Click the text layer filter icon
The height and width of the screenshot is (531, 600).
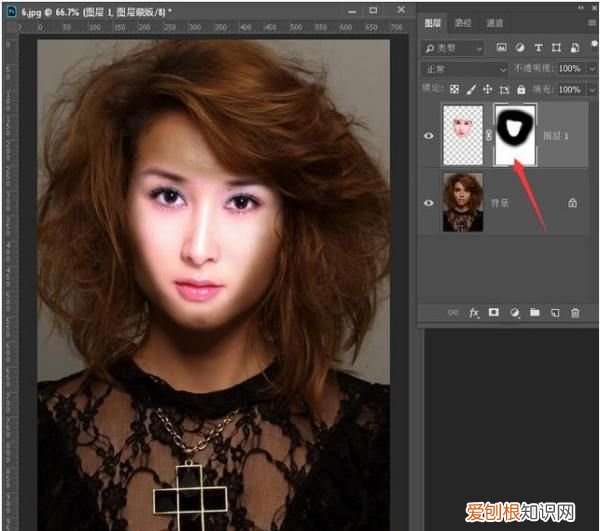(538, 47)
